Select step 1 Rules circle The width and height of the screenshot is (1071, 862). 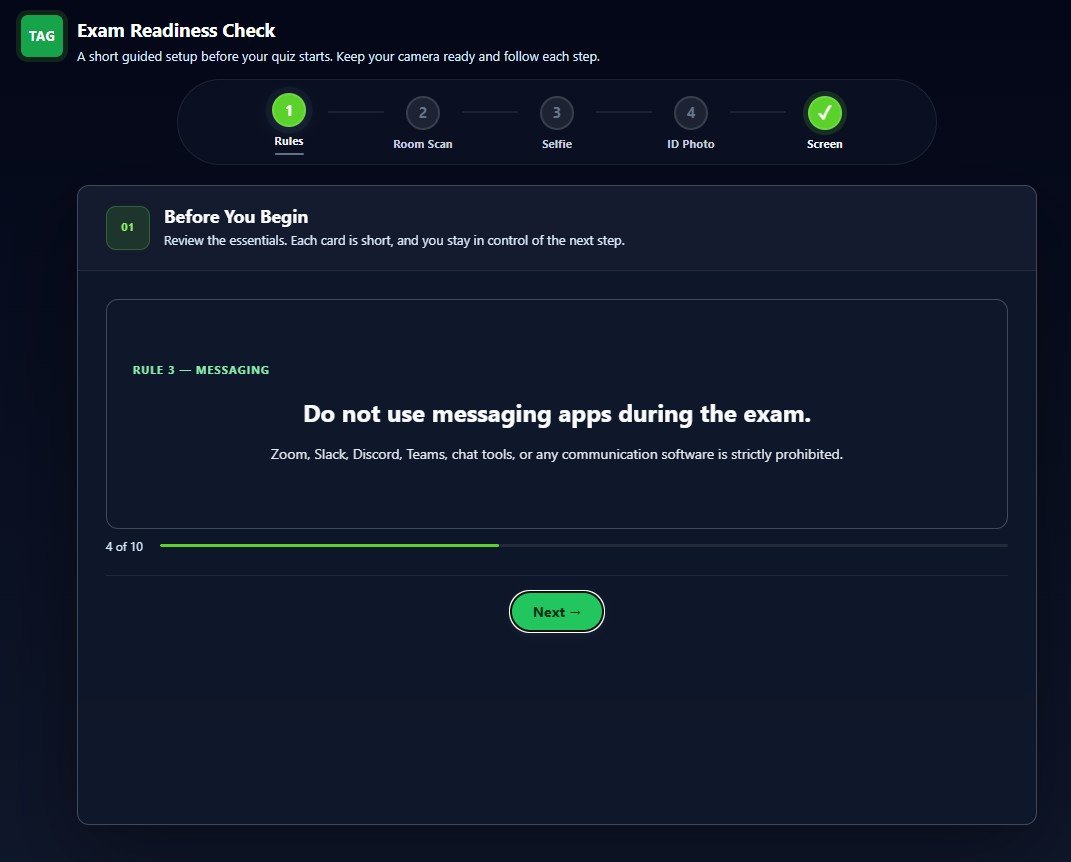(289, 111)
